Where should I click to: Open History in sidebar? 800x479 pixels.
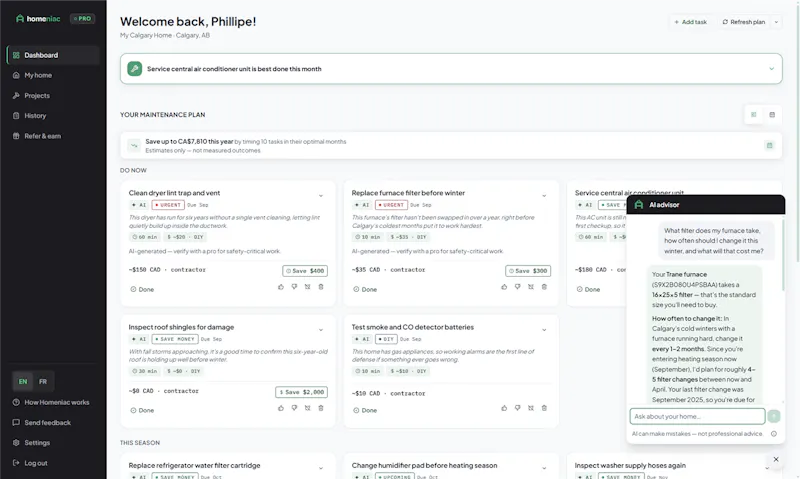click(53, 116)
